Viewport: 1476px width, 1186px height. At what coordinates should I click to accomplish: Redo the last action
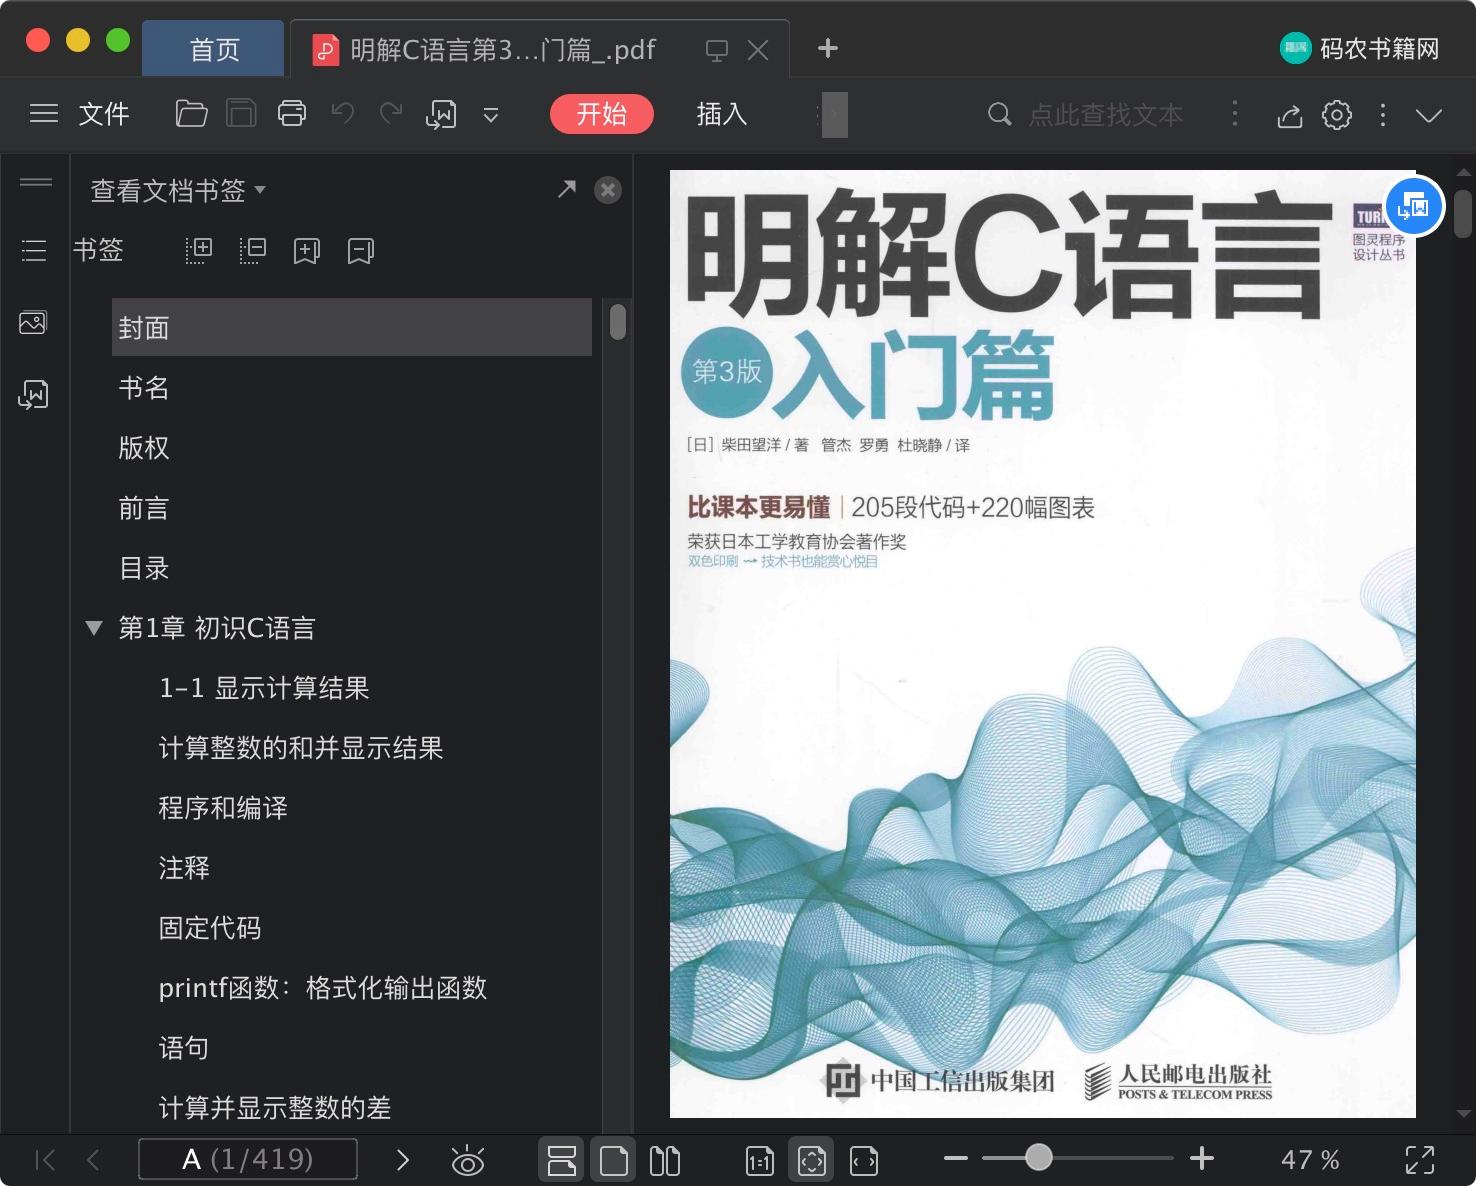391,114
